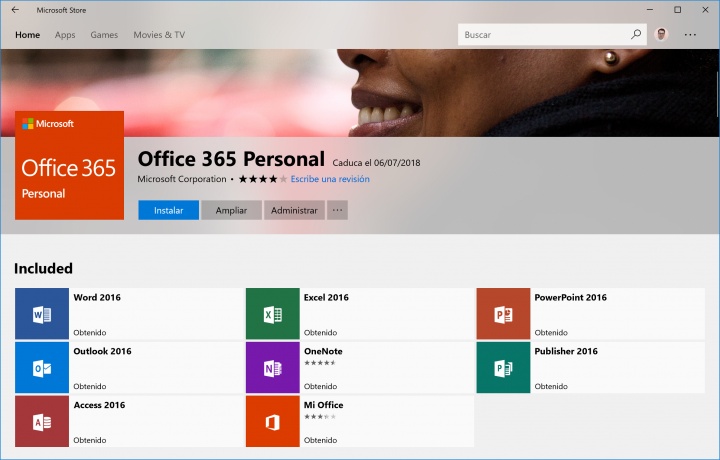Image resolution: width=720 pixels, height=460 pixels.
Task: Click the Outlook 2016 icon
Action: point(42,368)
